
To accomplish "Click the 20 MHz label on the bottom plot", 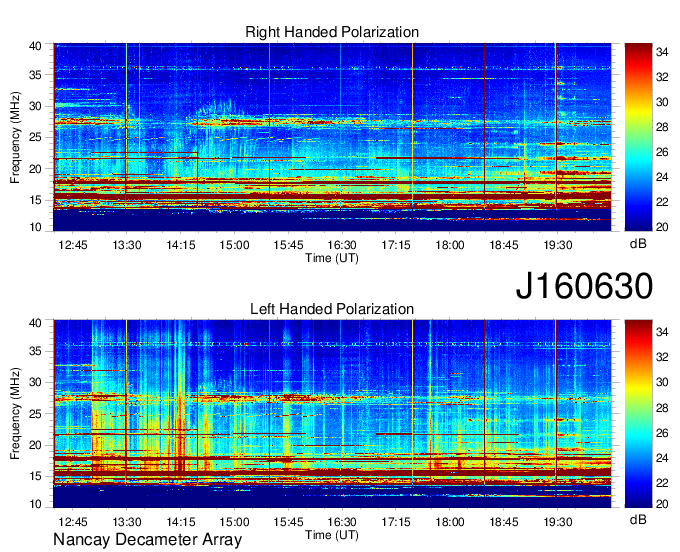I will pyautogui.click(x=36, y=445).
